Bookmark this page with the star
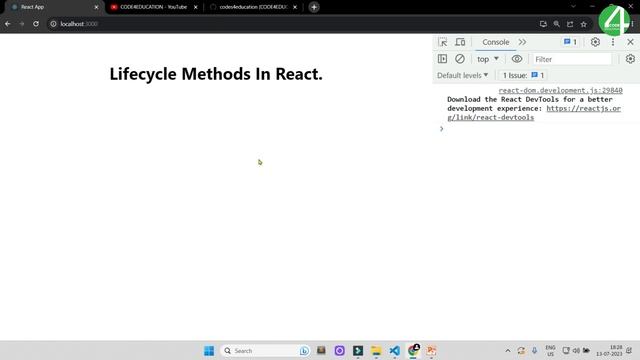640x360 pixels. pos(584,24)
